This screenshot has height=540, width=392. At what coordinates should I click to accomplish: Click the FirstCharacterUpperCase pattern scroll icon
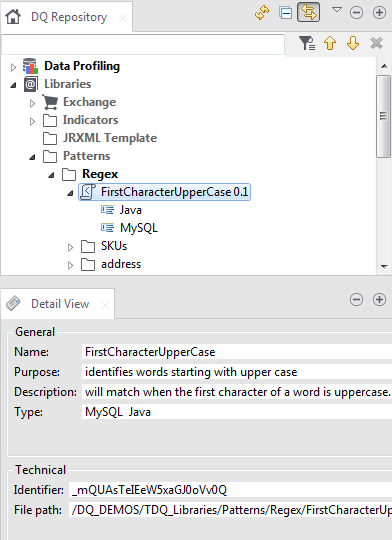[x=87, y=192]
